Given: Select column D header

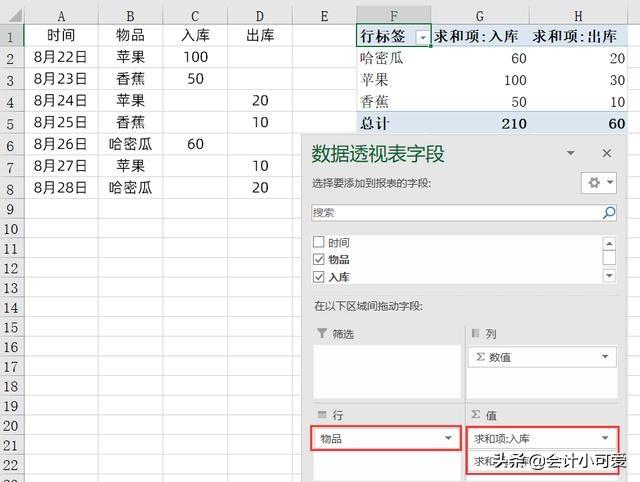Looking at the screenshot, I should point(260,16).
